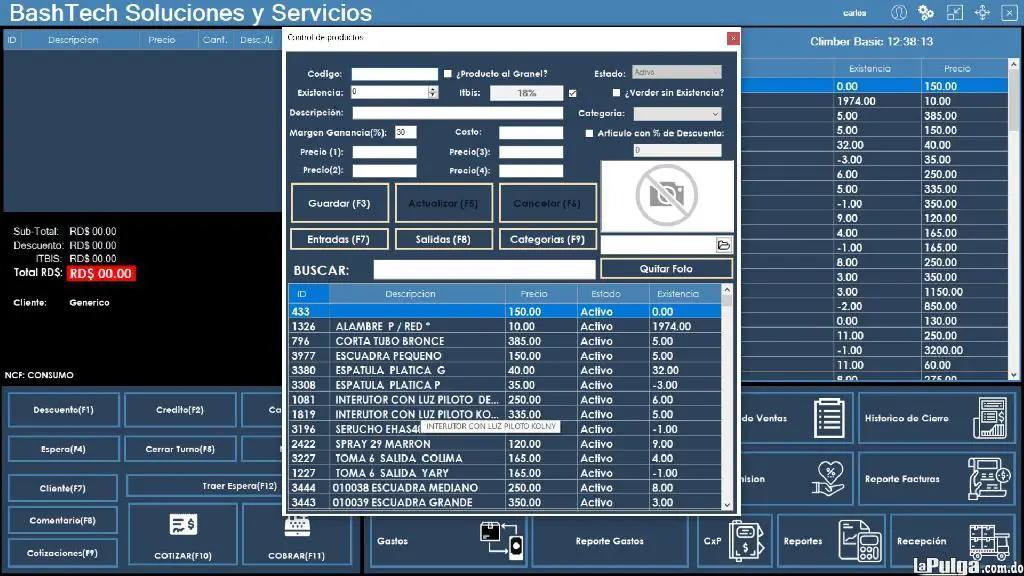The height and width of the screenshot is (576, 1024).
Task: Sort dialog table by Descripcion header
Action: point(417,294)
